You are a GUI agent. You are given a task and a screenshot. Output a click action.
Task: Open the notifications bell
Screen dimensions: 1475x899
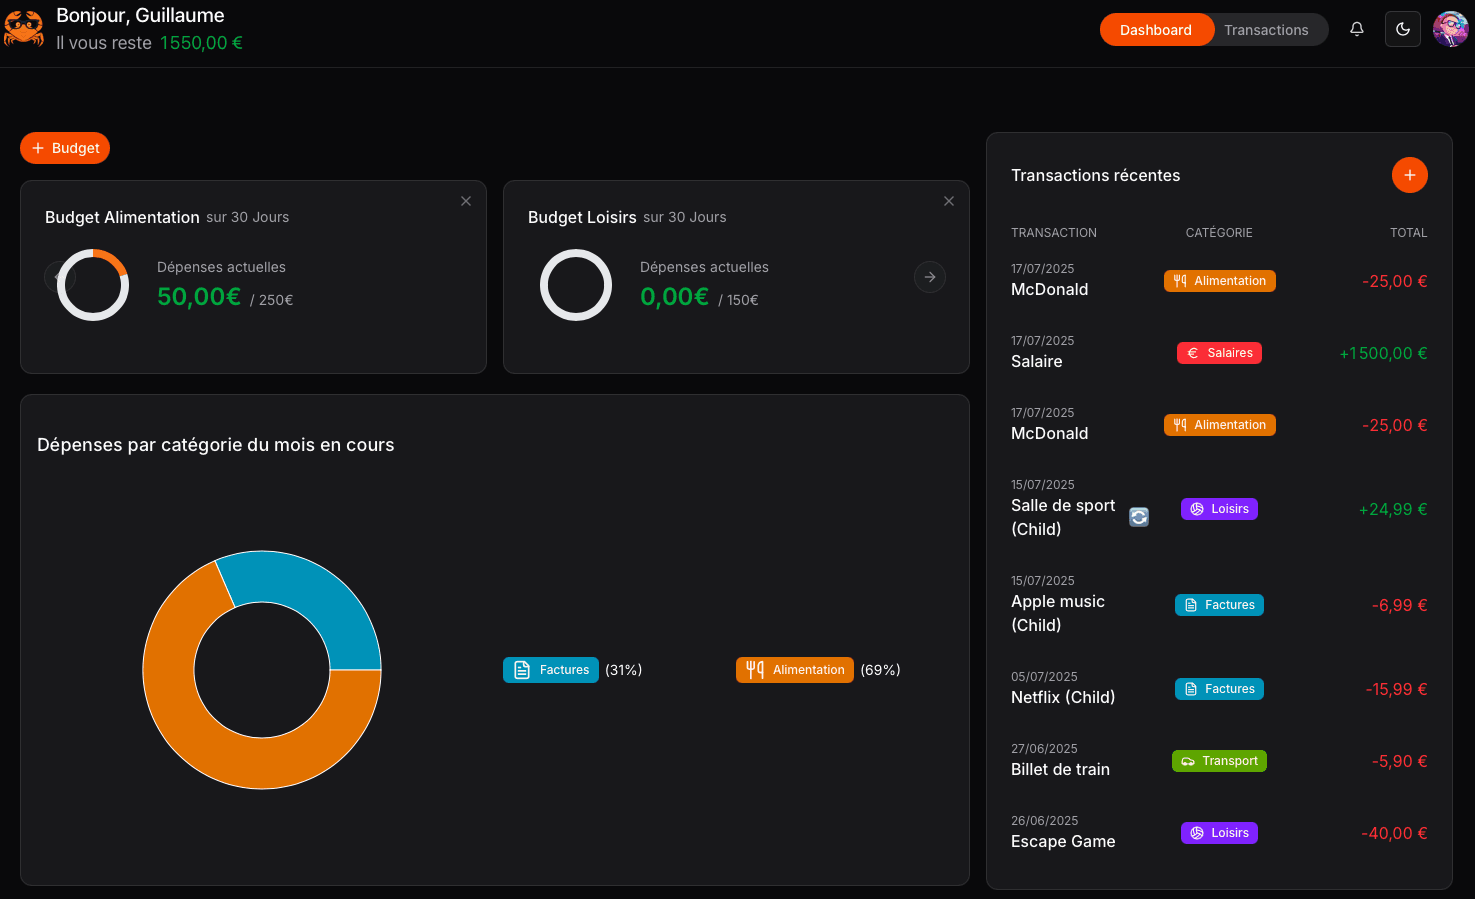(x=1356, y=29)
